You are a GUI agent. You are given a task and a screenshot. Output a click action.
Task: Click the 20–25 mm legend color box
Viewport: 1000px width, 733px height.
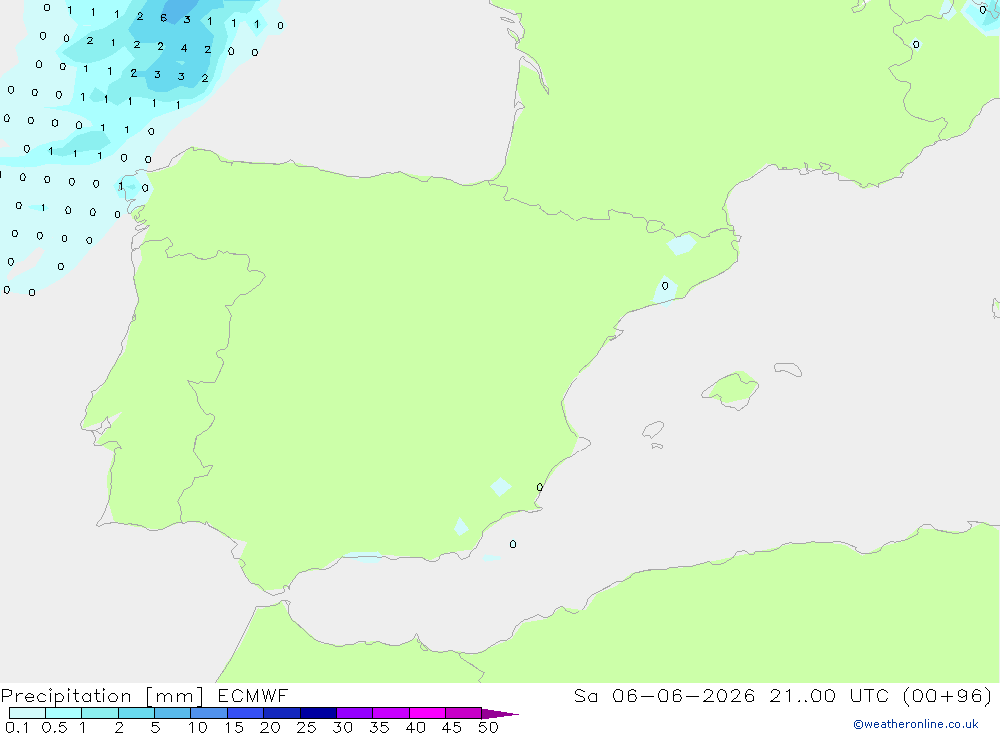(281, 713)
